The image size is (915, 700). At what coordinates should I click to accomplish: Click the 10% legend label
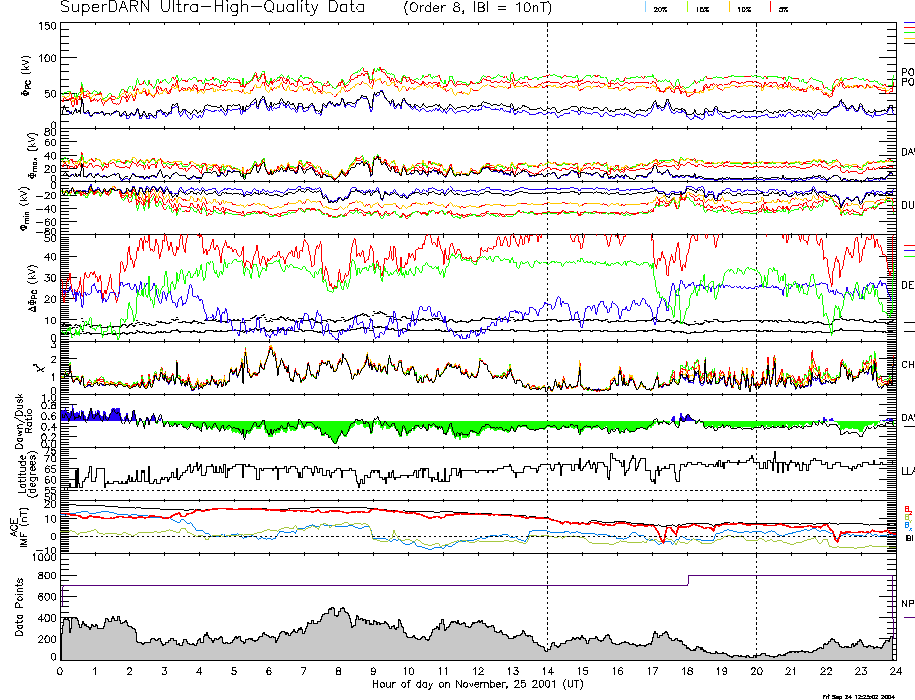tap(744, 8)
